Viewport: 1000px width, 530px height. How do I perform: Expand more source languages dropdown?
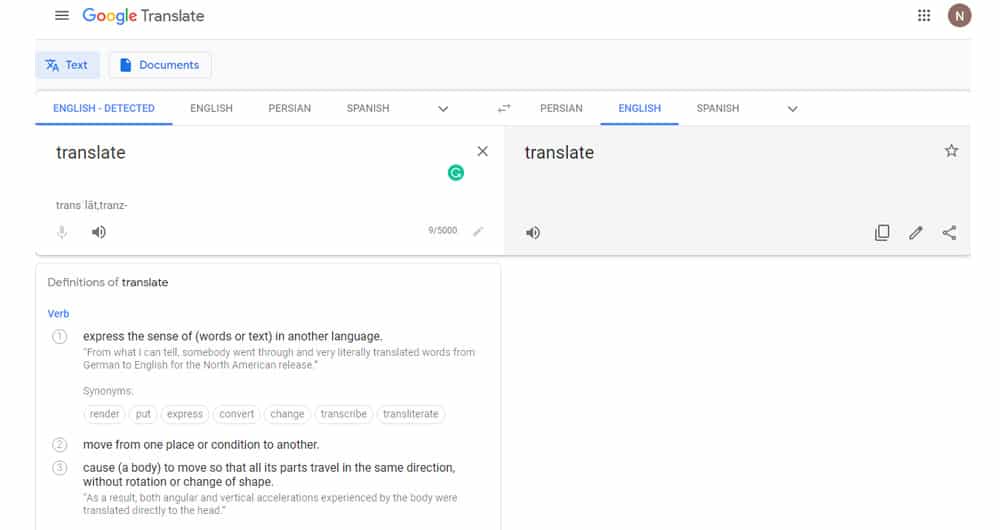[443, 109]
